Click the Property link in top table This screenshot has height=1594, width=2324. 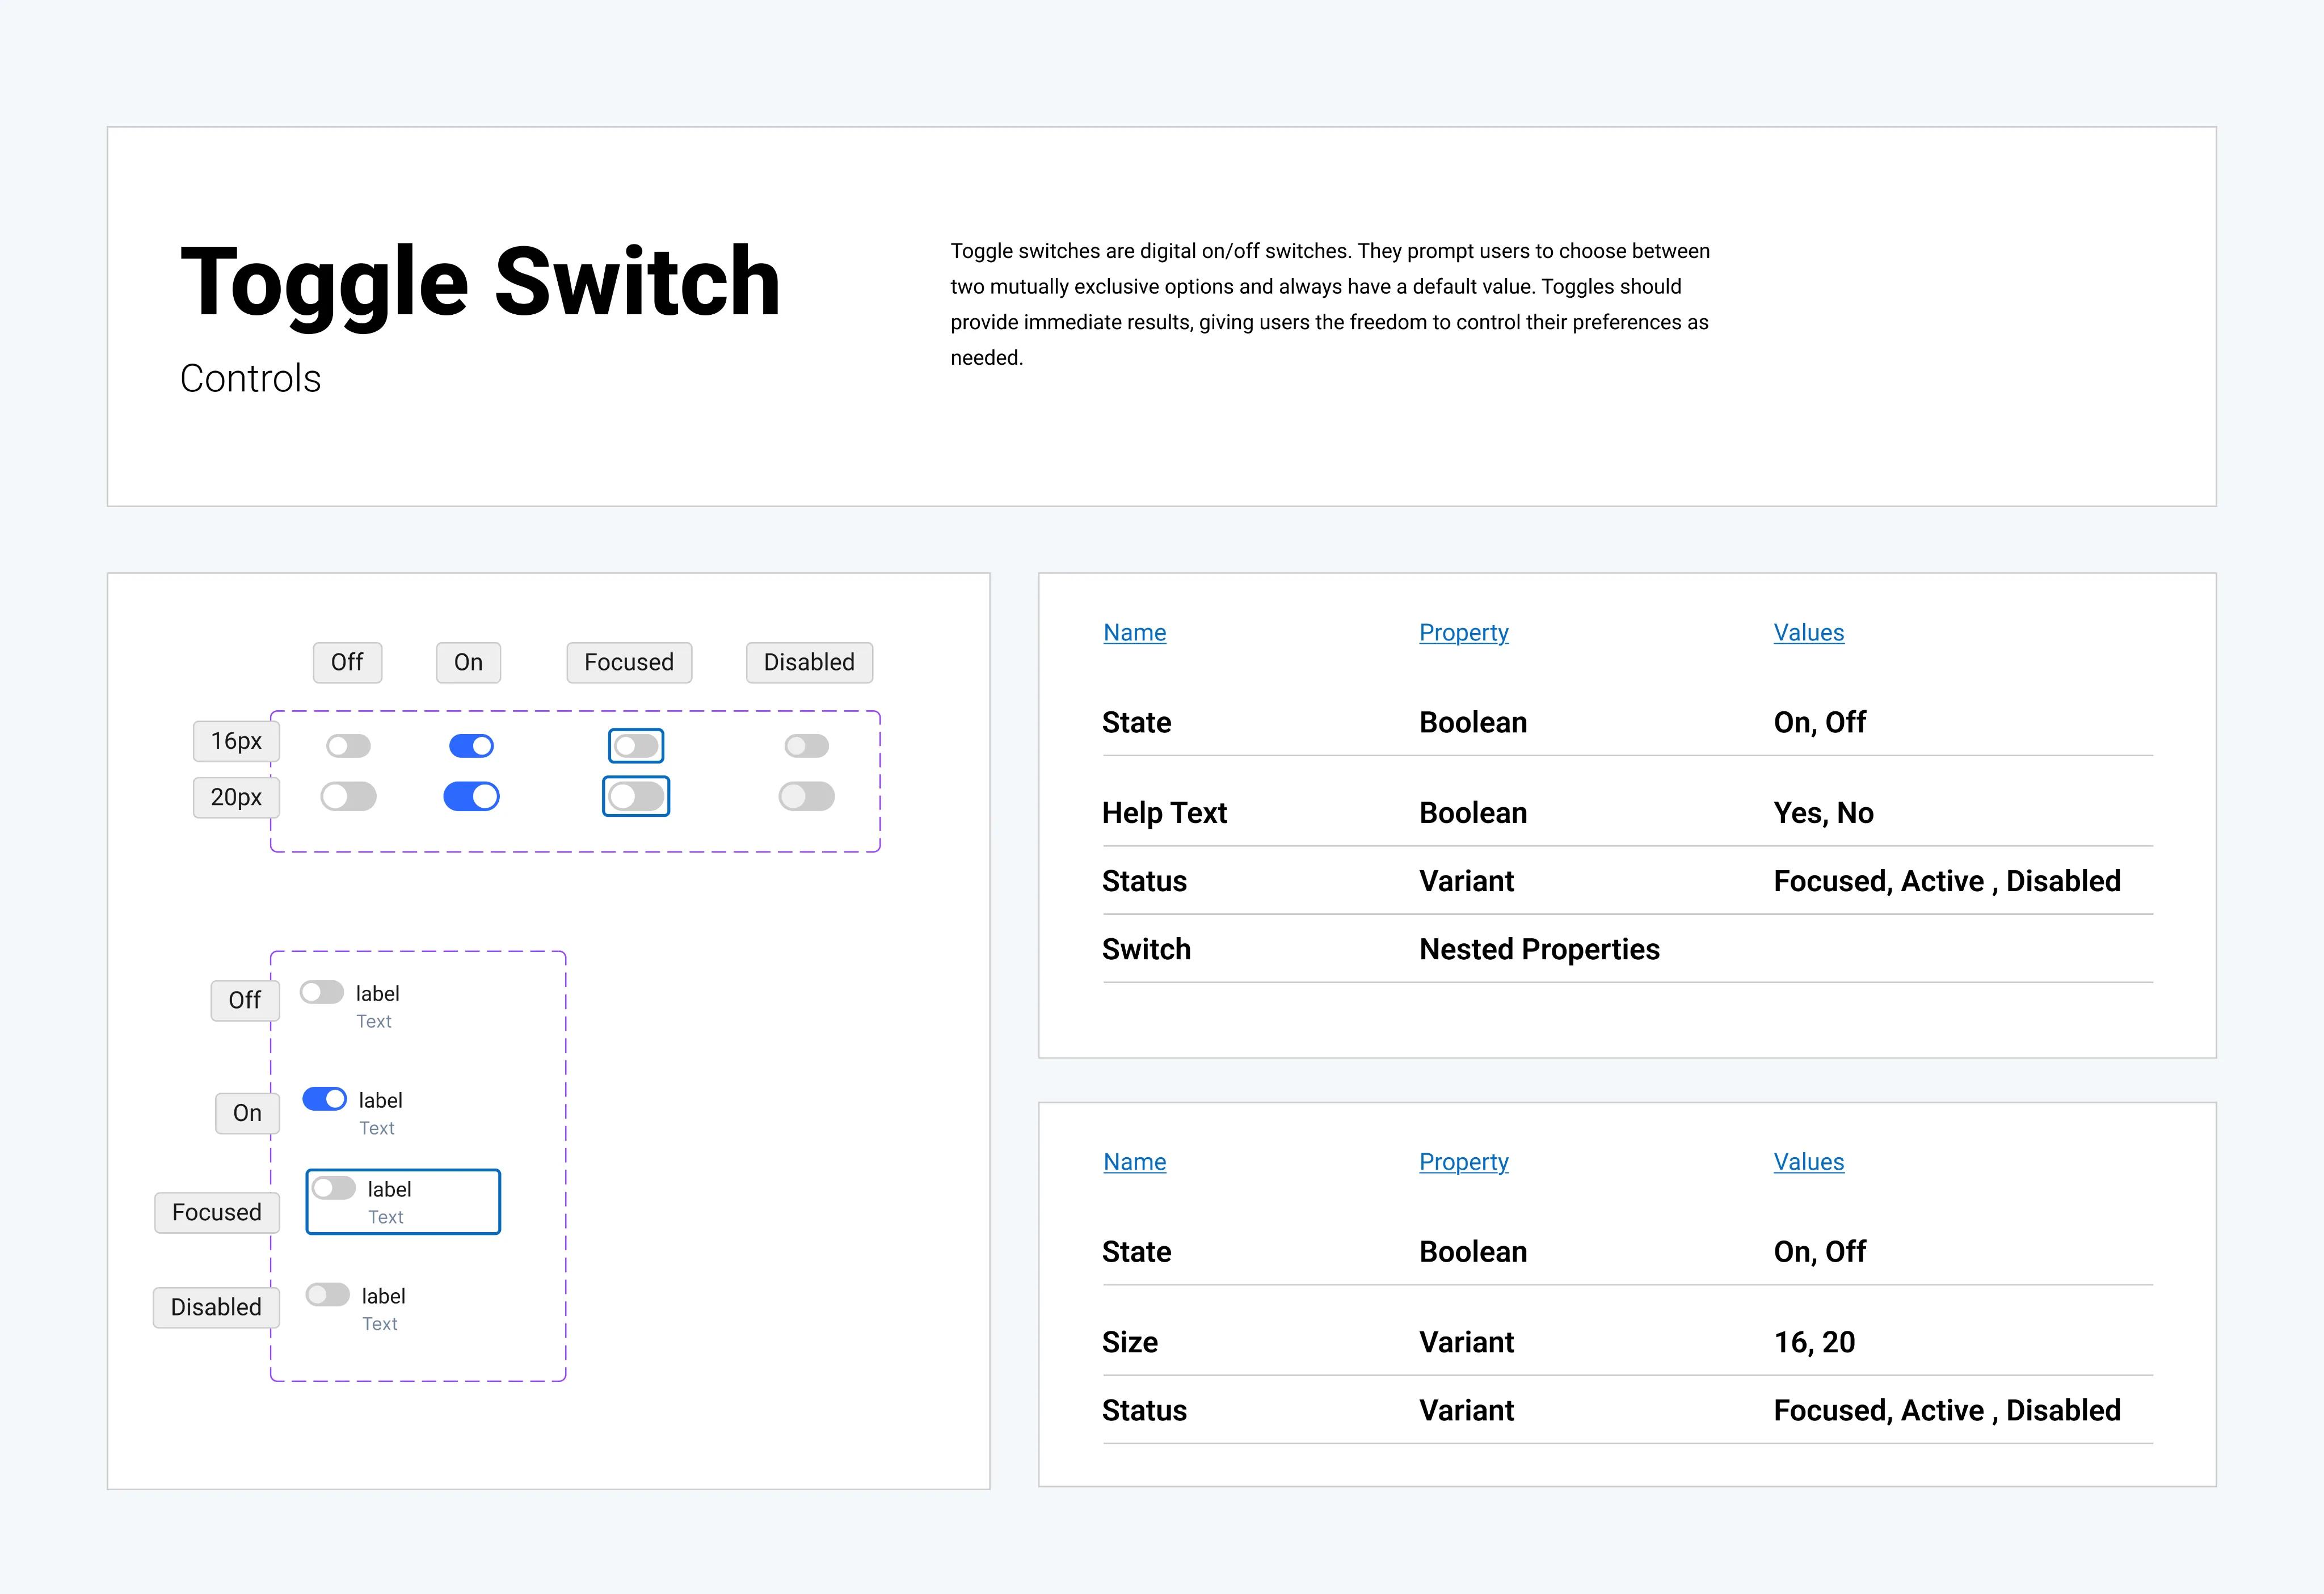(1464, 632)
